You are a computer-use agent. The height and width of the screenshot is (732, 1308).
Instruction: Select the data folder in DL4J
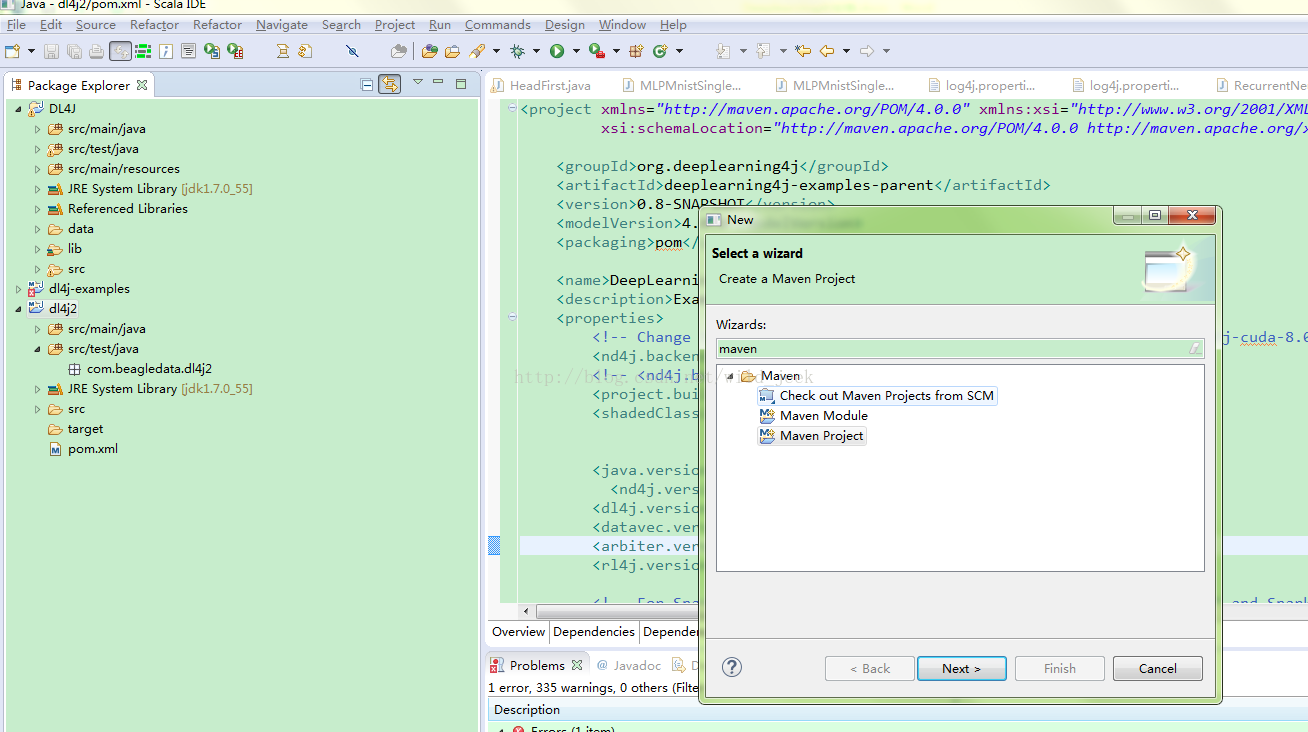click(x=71, y=229)
